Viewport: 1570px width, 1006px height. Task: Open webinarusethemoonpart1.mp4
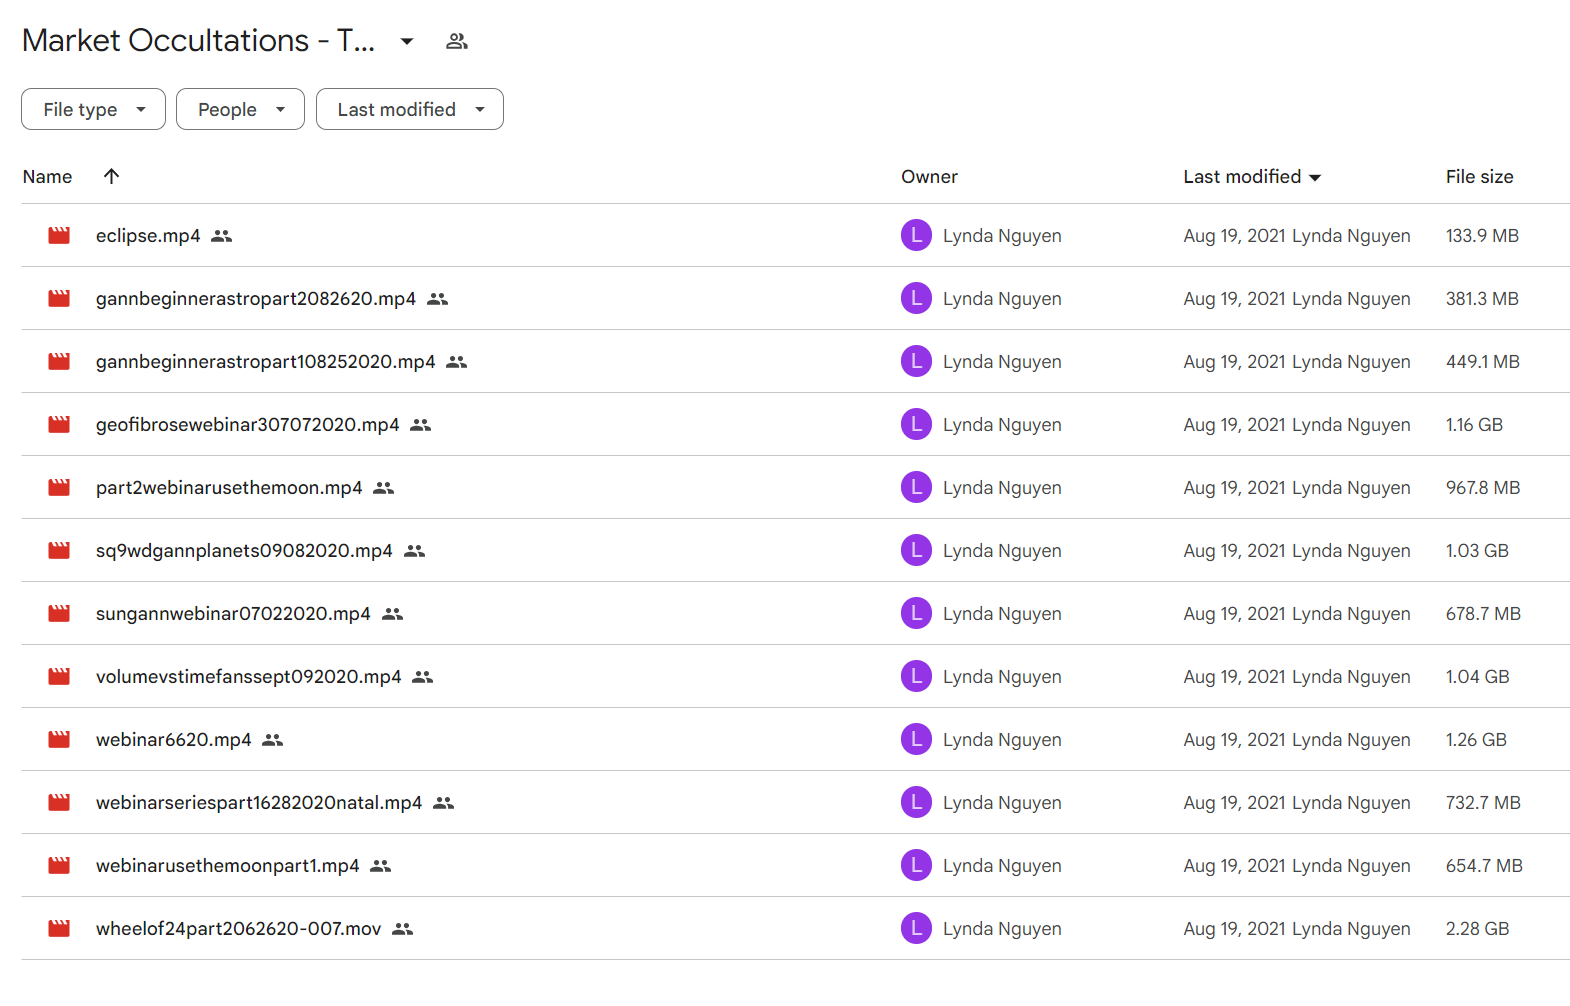point(228,866)
